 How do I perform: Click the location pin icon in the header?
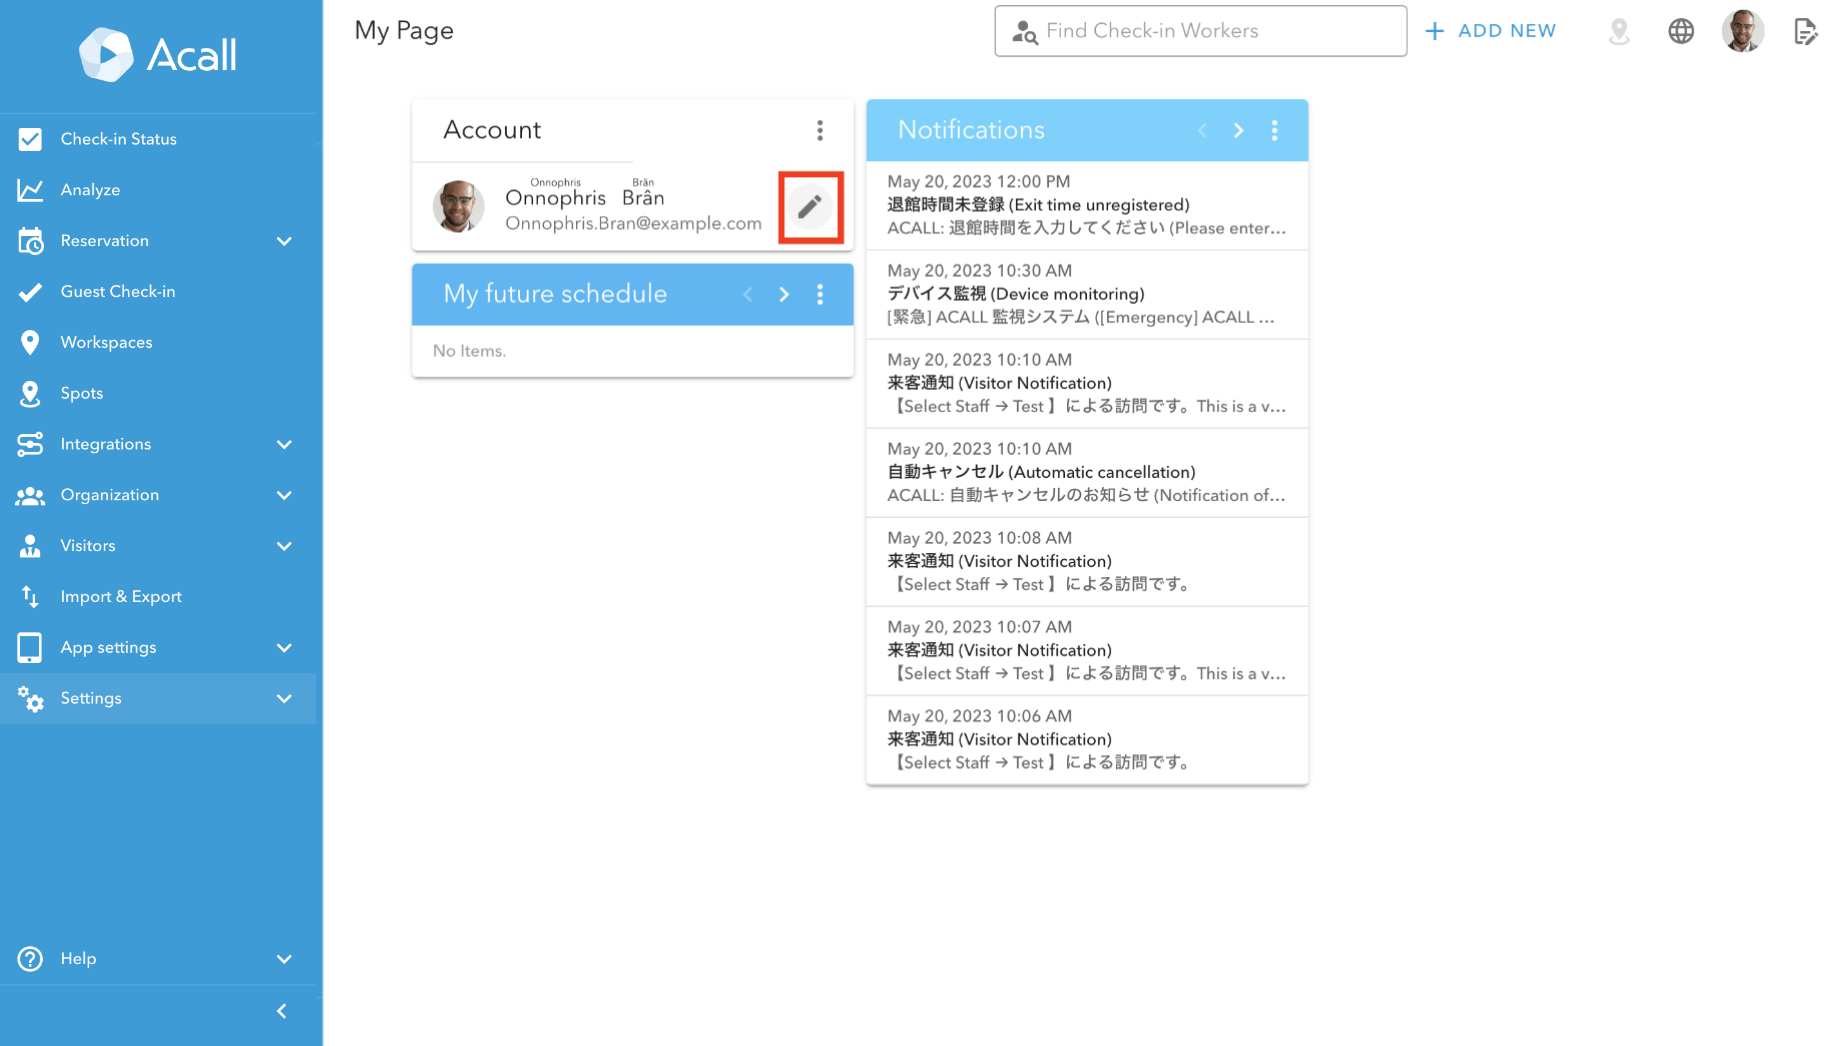pos(1619,31)
